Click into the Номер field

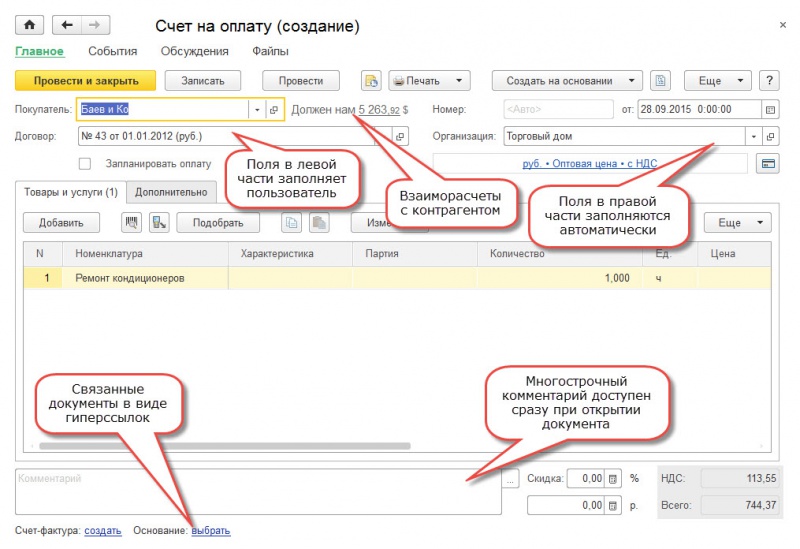tap(558, 109)
